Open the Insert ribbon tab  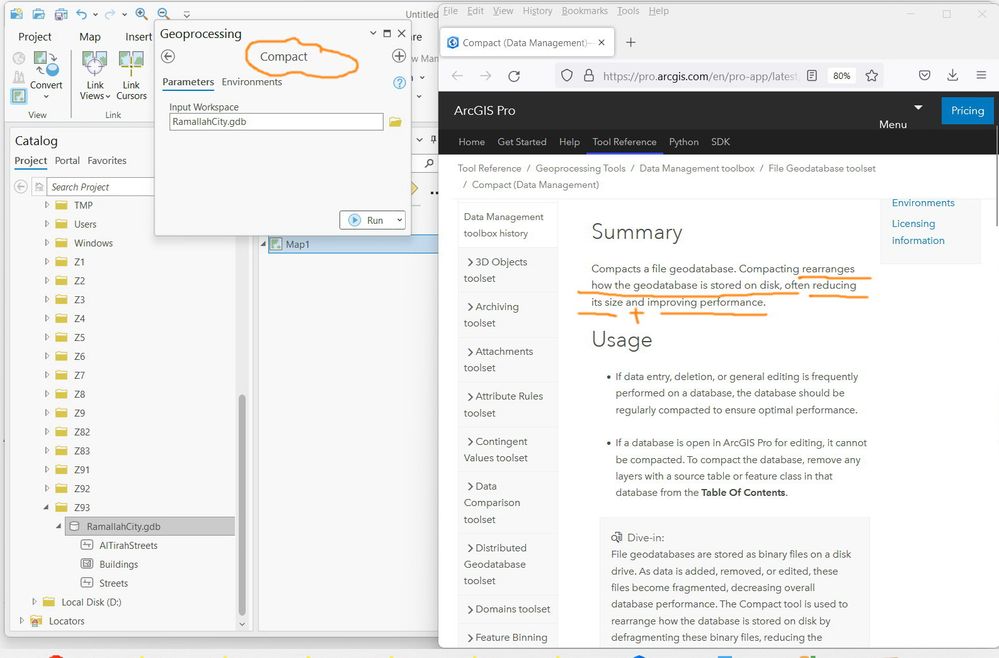(x=138, y=37)
